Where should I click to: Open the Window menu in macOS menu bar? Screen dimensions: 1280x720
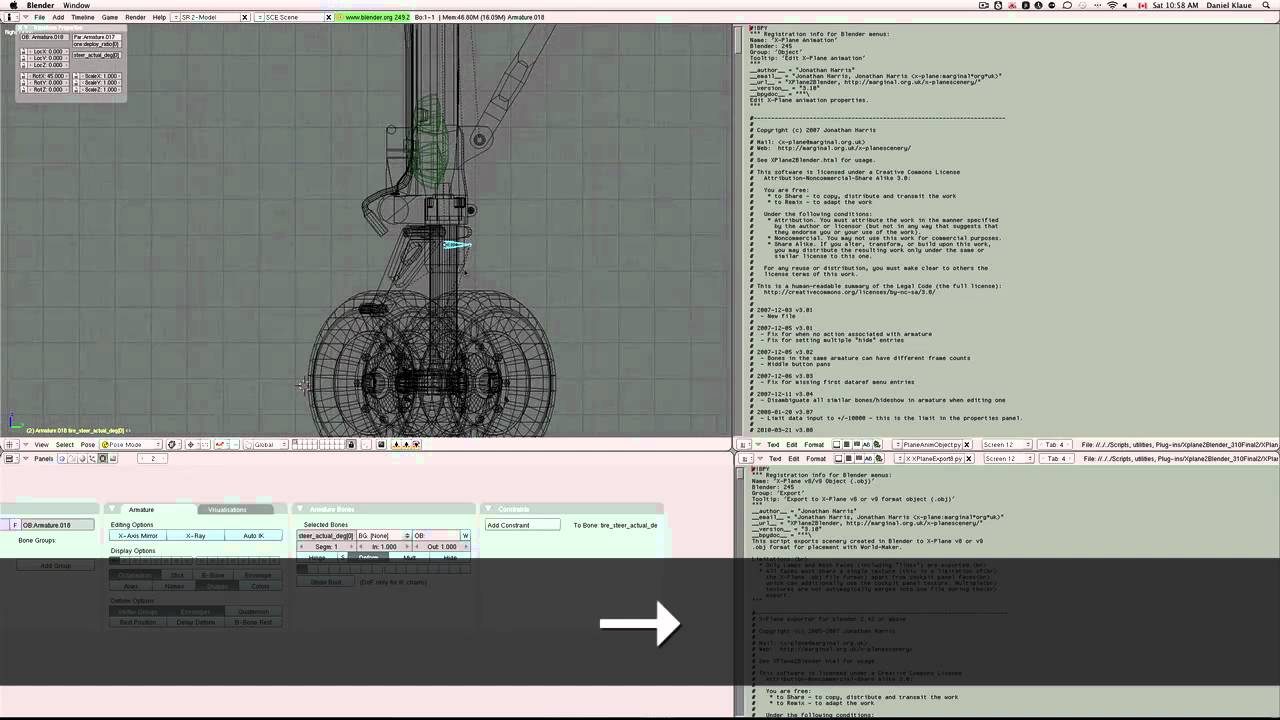[x=76, y=5]
